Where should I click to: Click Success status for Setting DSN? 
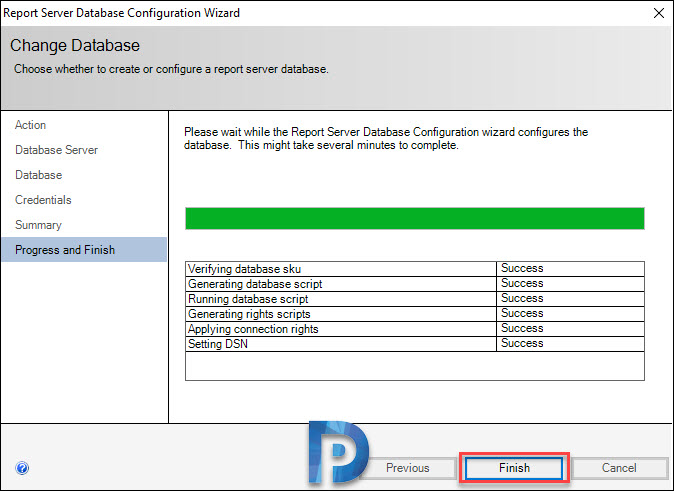(x=522, y=344)
